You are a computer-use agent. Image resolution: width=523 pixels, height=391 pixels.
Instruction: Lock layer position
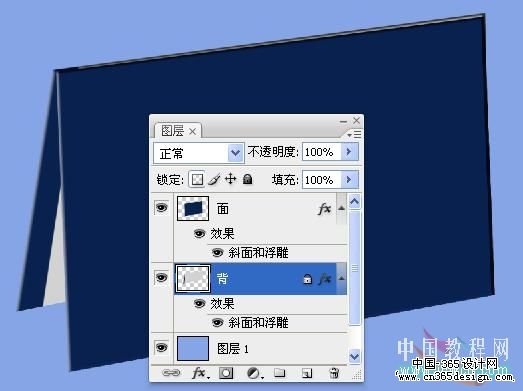click(x=230, y=179)
